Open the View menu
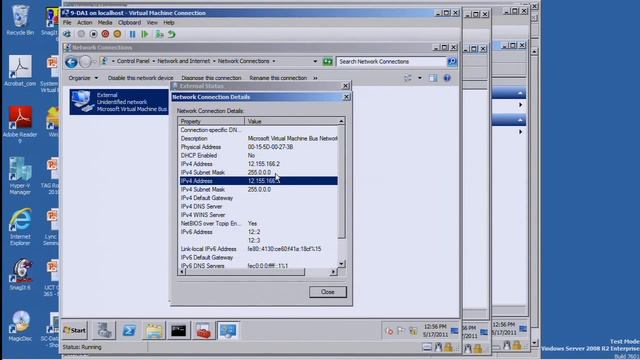The image size is (640, 360). click(x=152, y=23)
